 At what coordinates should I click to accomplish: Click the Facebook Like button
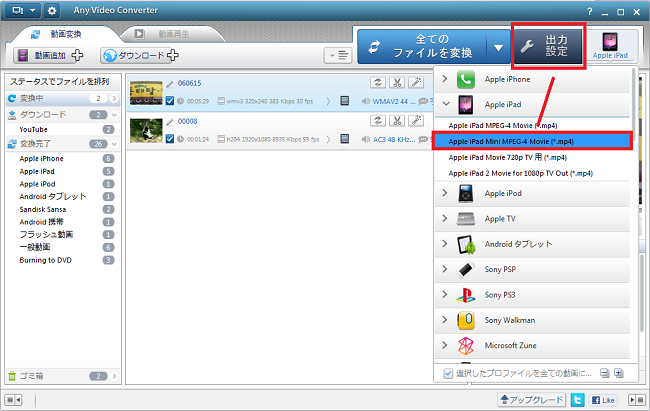tap(603, 400)
